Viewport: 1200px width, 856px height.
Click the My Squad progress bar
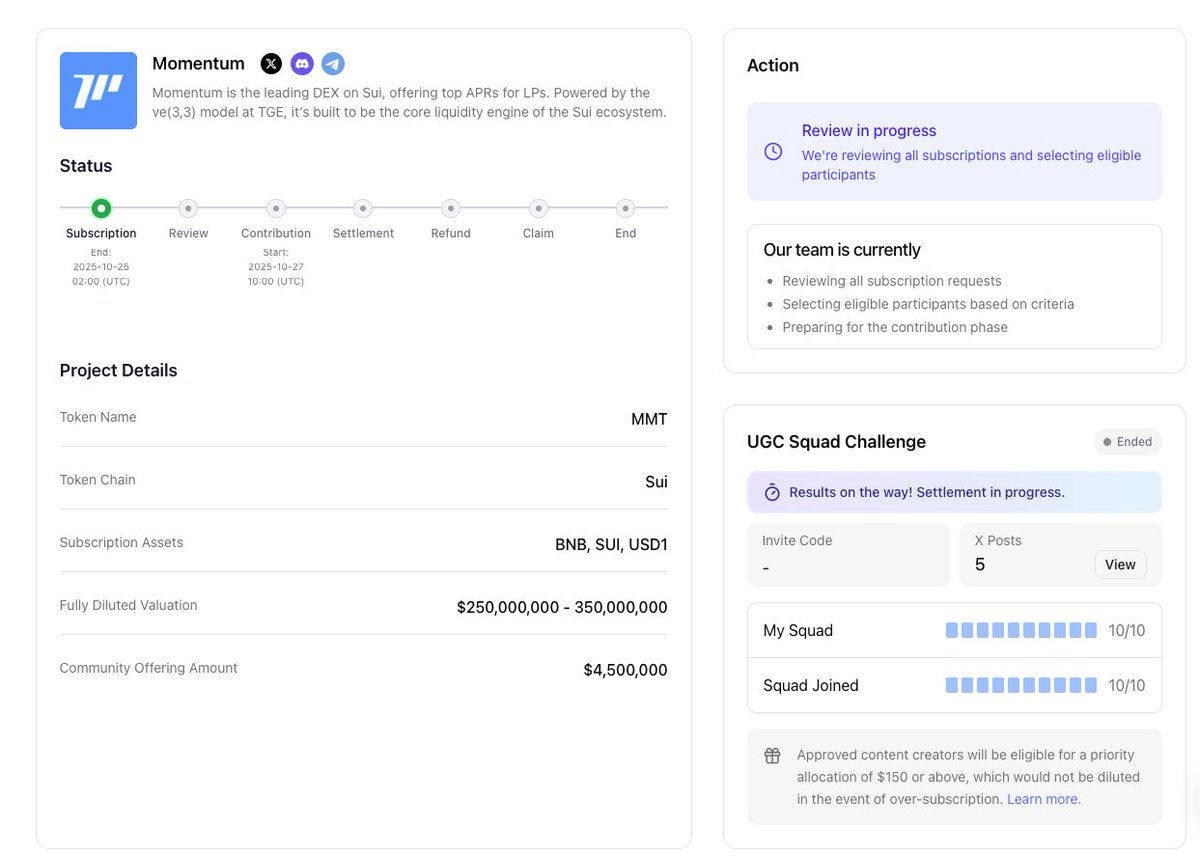pos(1021,630)
